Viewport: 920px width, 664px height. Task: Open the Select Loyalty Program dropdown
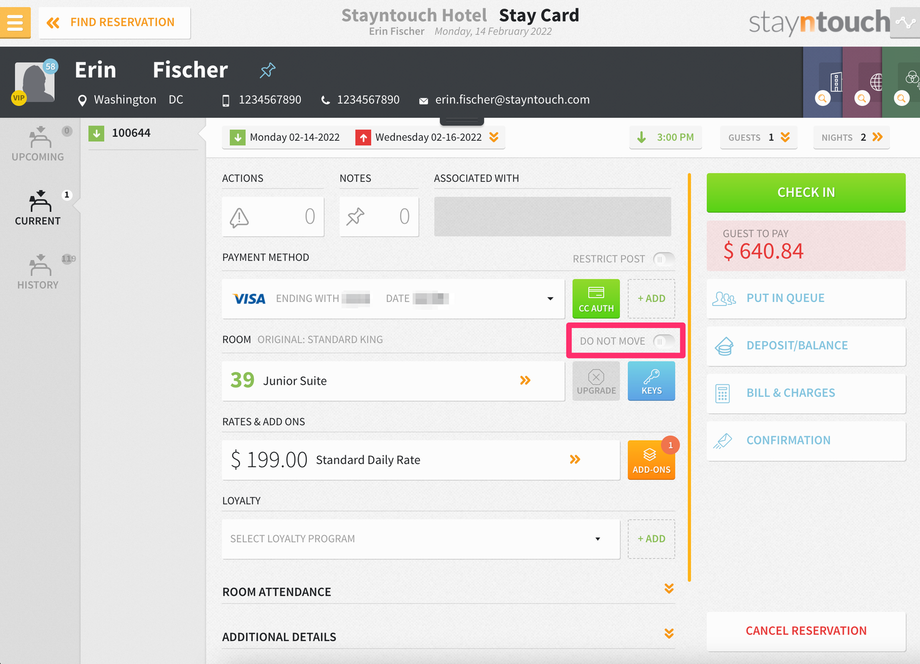pos(421,539)
